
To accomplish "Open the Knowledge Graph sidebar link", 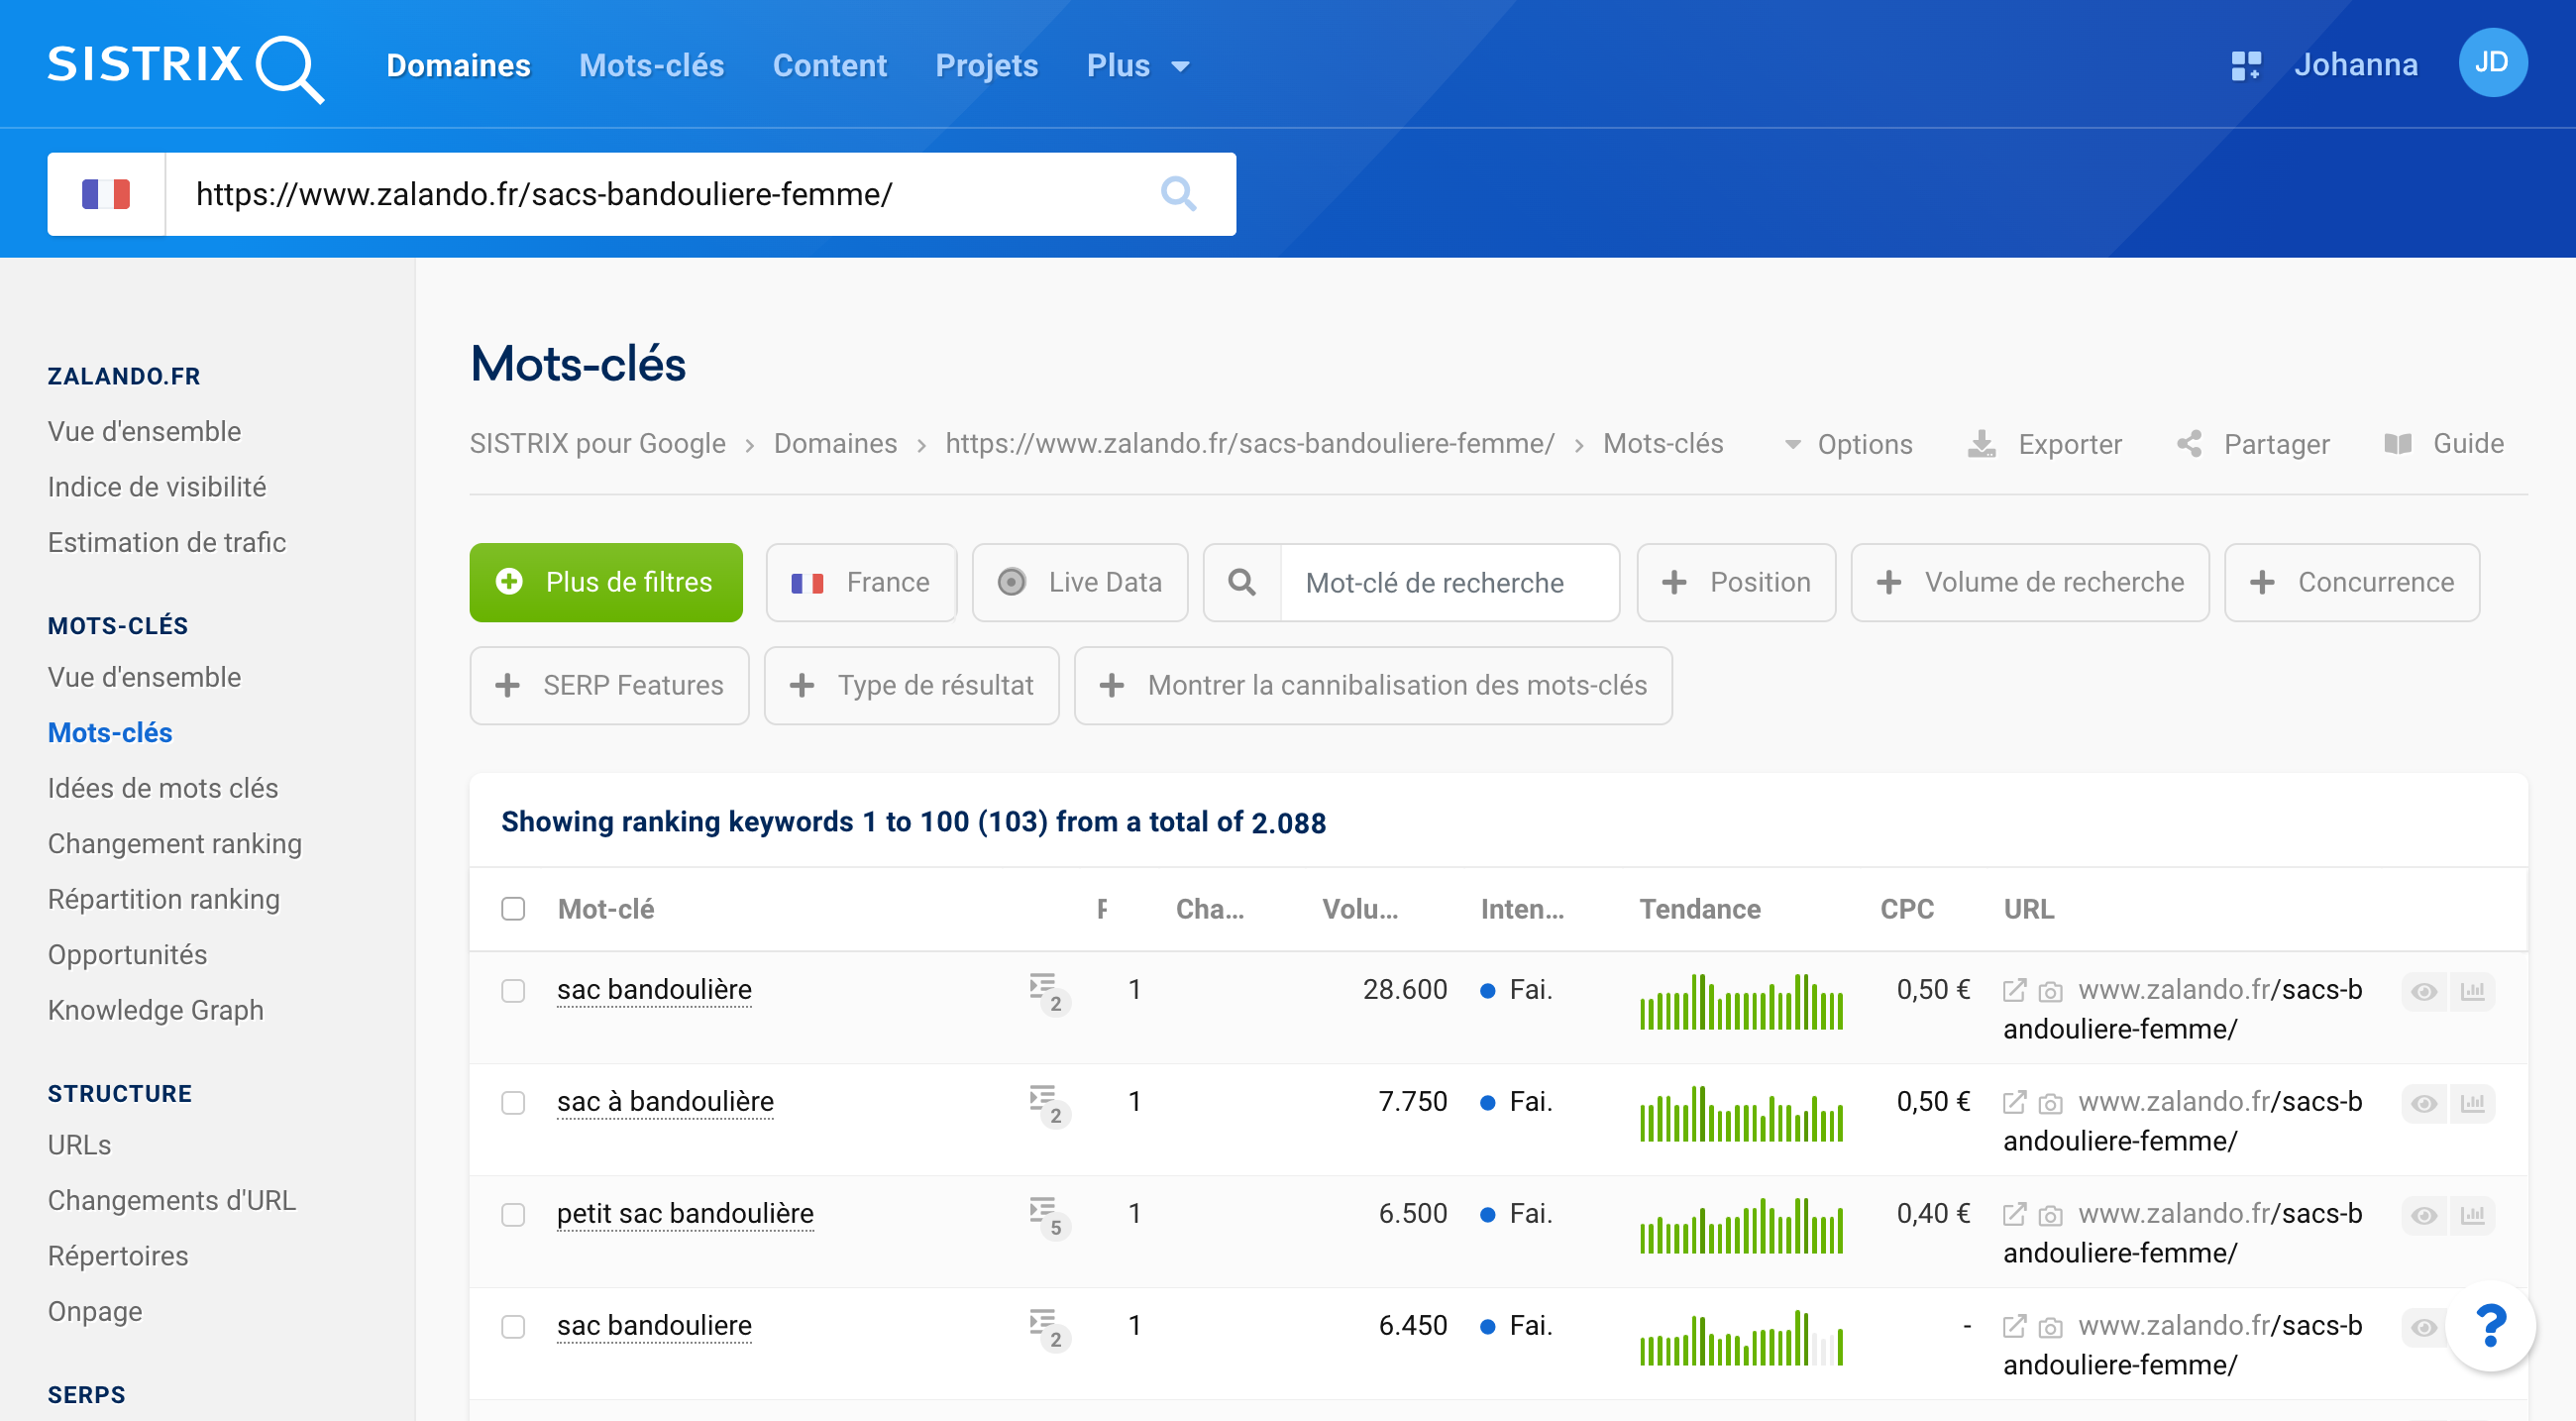I will [x=156, y=1010].
